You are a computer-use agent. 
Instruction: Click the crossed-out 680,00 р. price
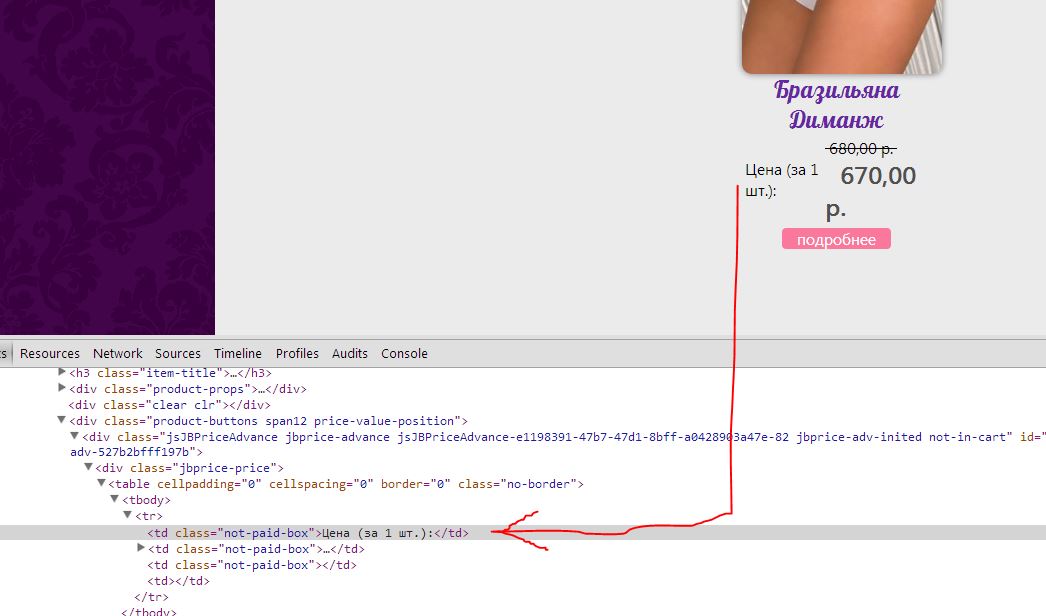pyautogui.click(x=860, y=149)
